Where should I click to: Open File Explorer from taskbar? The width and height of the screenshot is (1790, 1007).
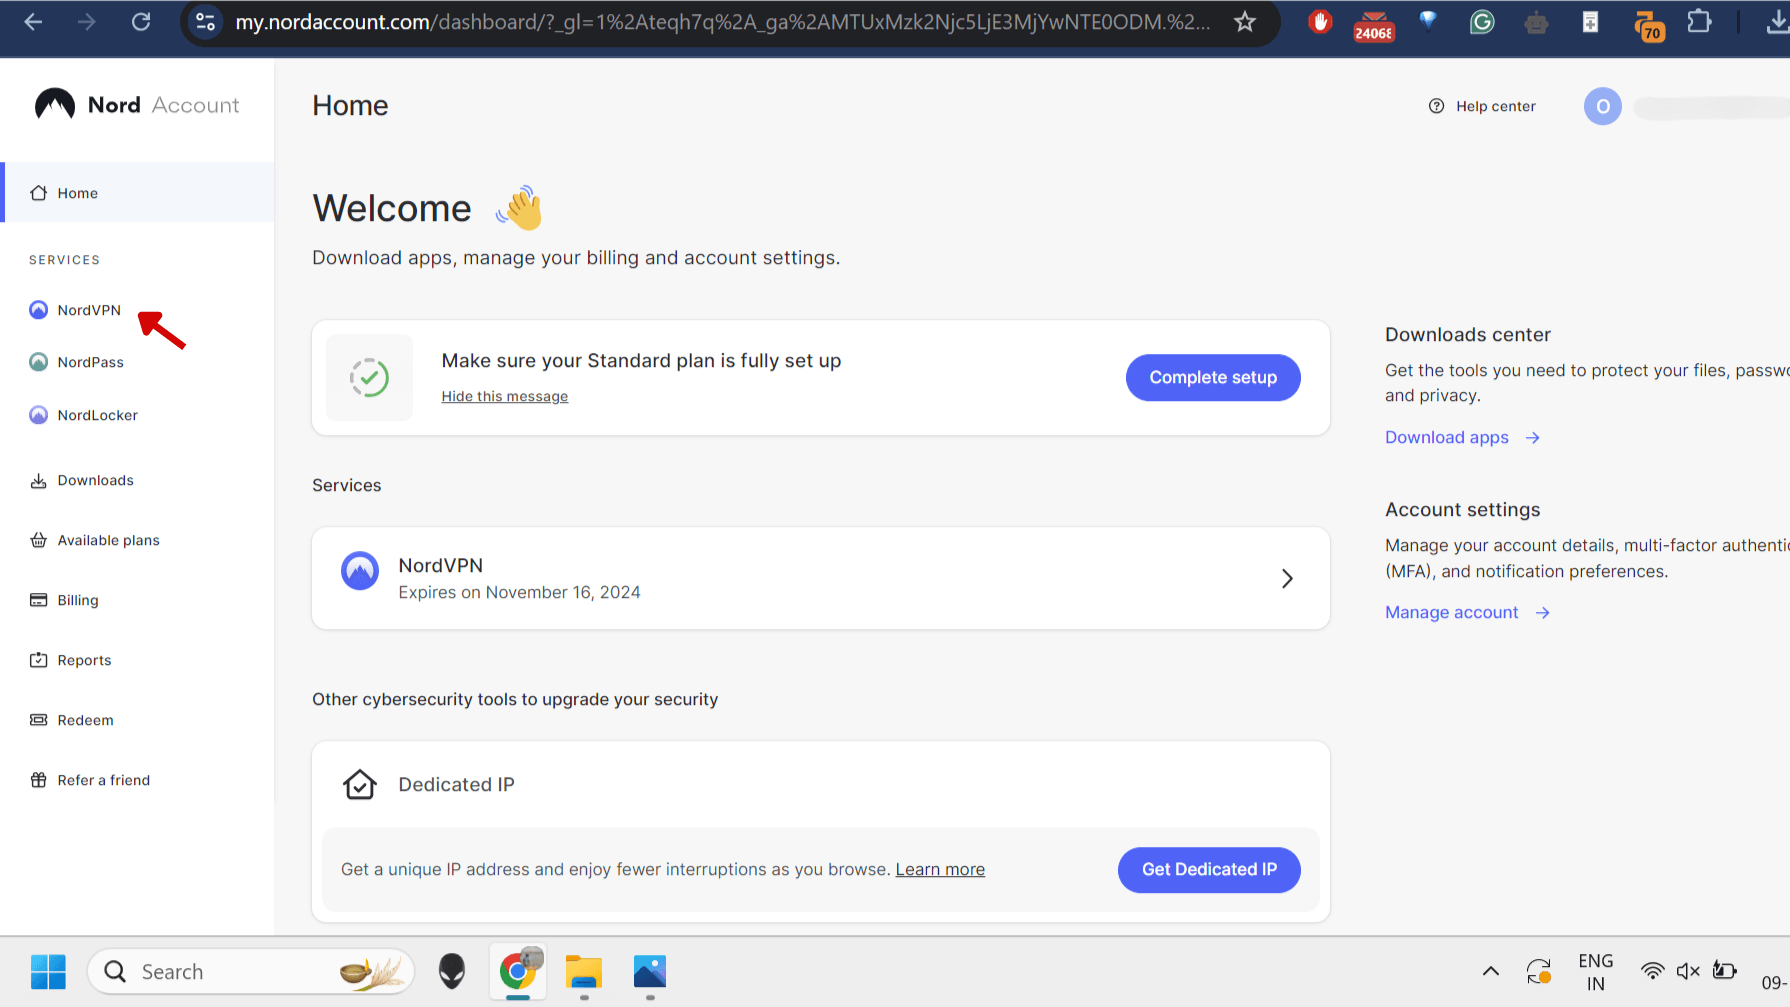[x=584, y=972]
